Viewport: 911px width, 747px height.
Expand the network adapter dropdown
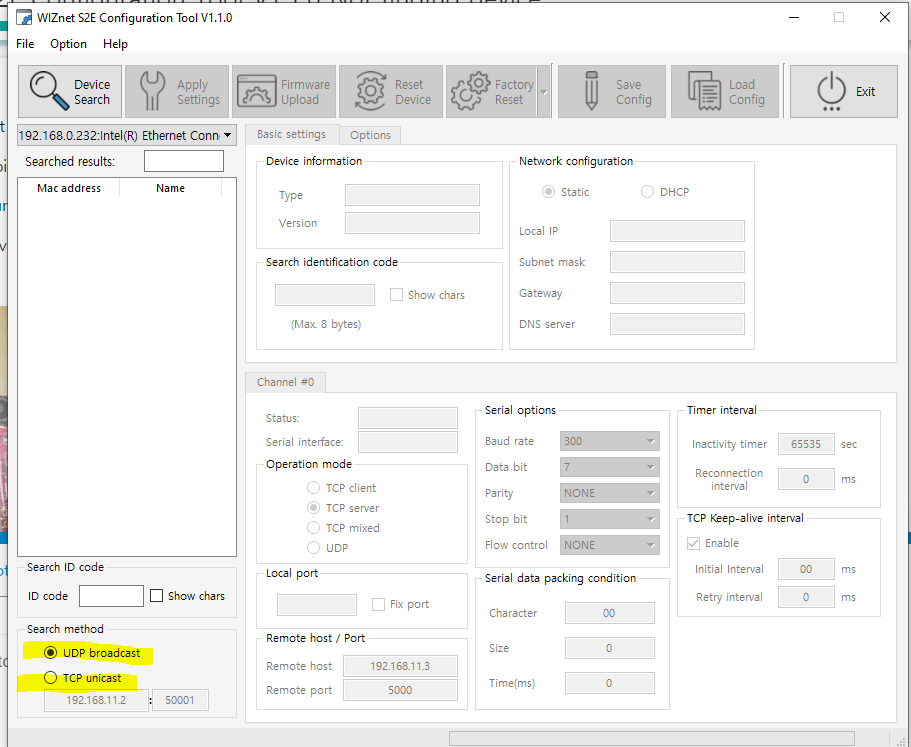[x=127, y=135]
